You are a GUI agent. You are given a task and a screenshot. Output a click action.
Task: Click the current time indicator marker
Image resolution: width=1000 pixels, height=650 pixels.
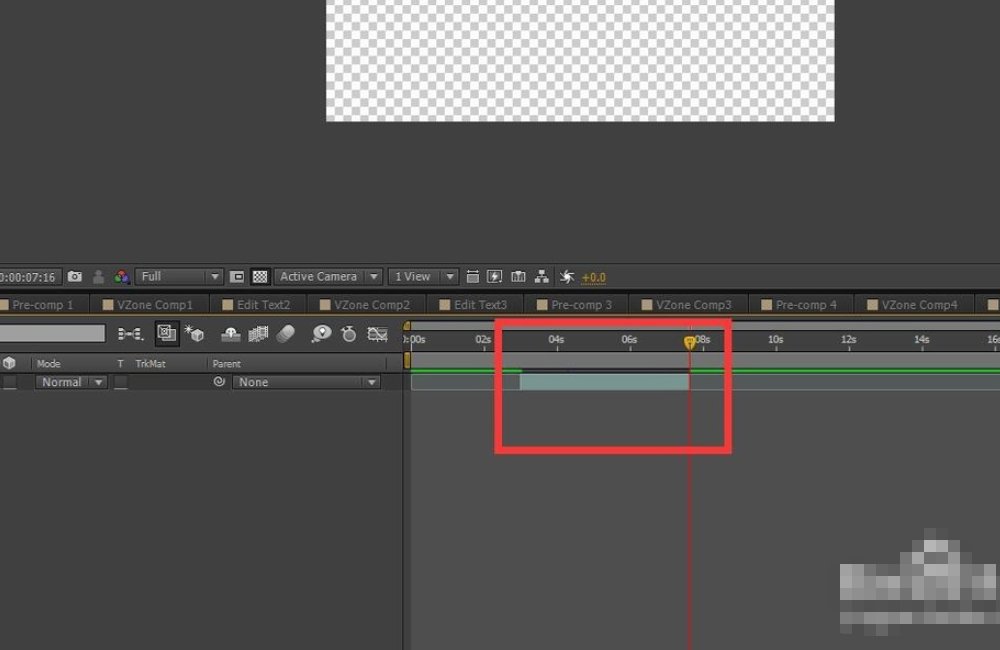pyautogui.click(x=689, y=342)
